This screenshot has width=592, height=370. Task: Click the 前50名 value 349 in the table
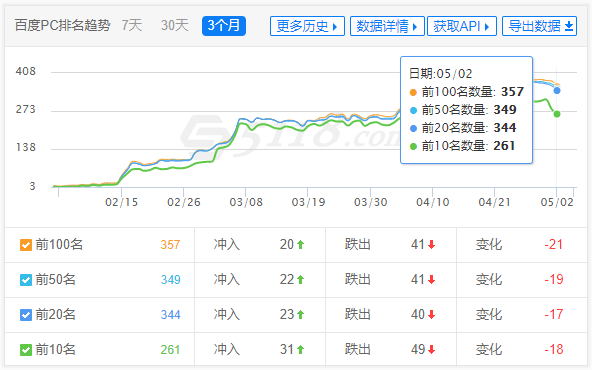point(170,280)
